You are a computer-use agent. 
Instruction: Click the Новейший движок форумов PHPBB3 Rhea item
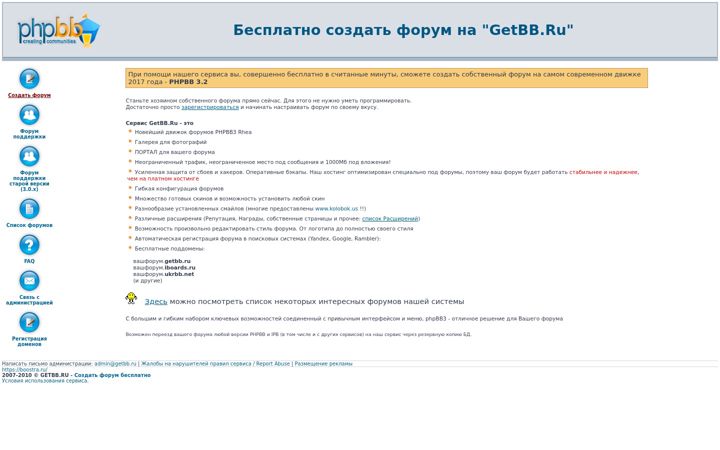pos(193,132)
